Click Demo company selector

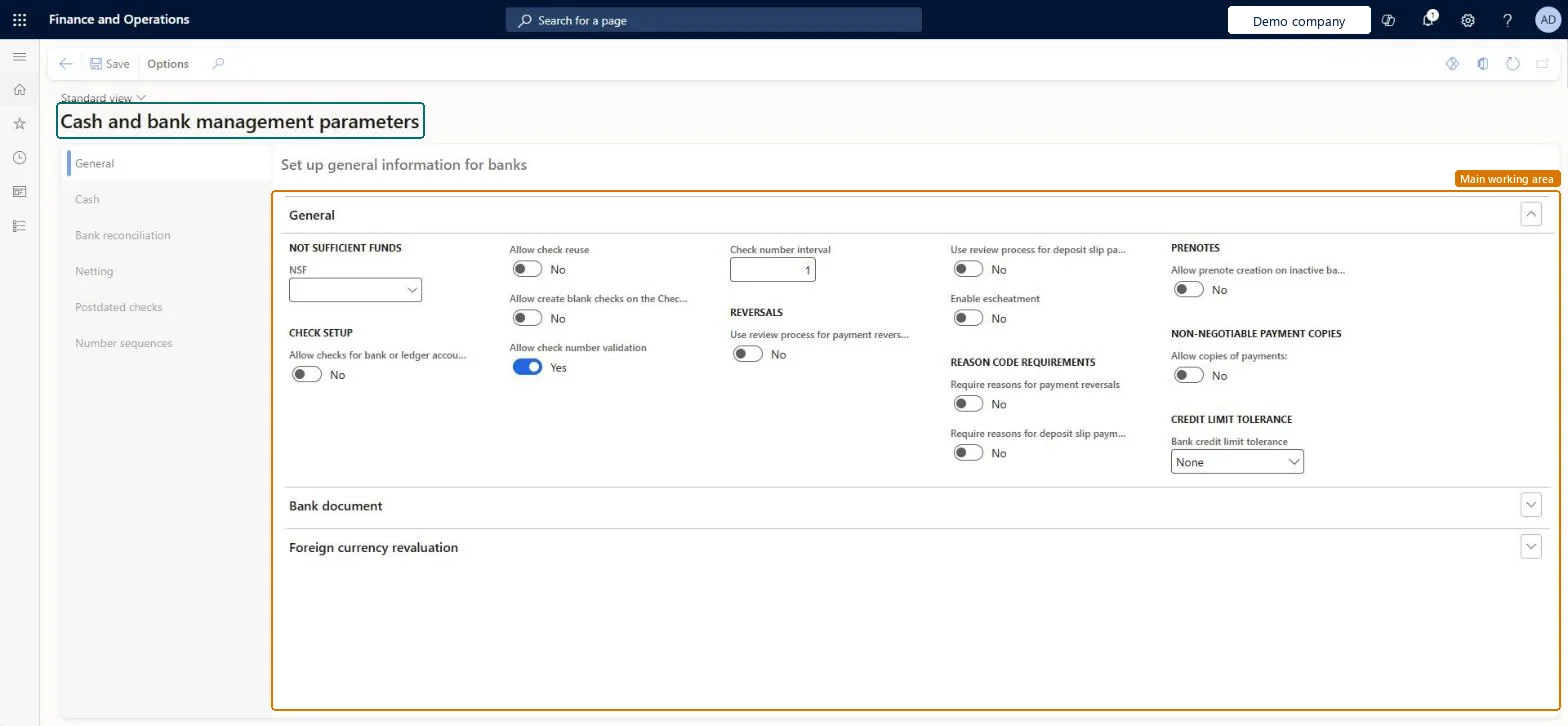coord(1299,20)
